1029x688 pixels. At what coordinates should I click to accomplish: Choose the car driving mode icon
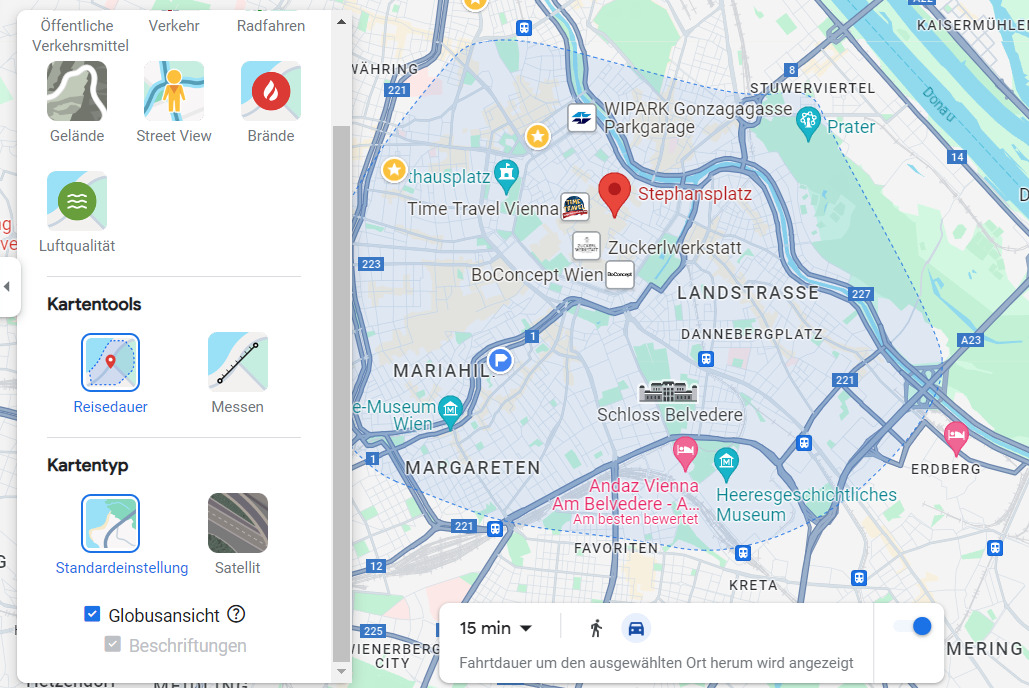(636, 628)
